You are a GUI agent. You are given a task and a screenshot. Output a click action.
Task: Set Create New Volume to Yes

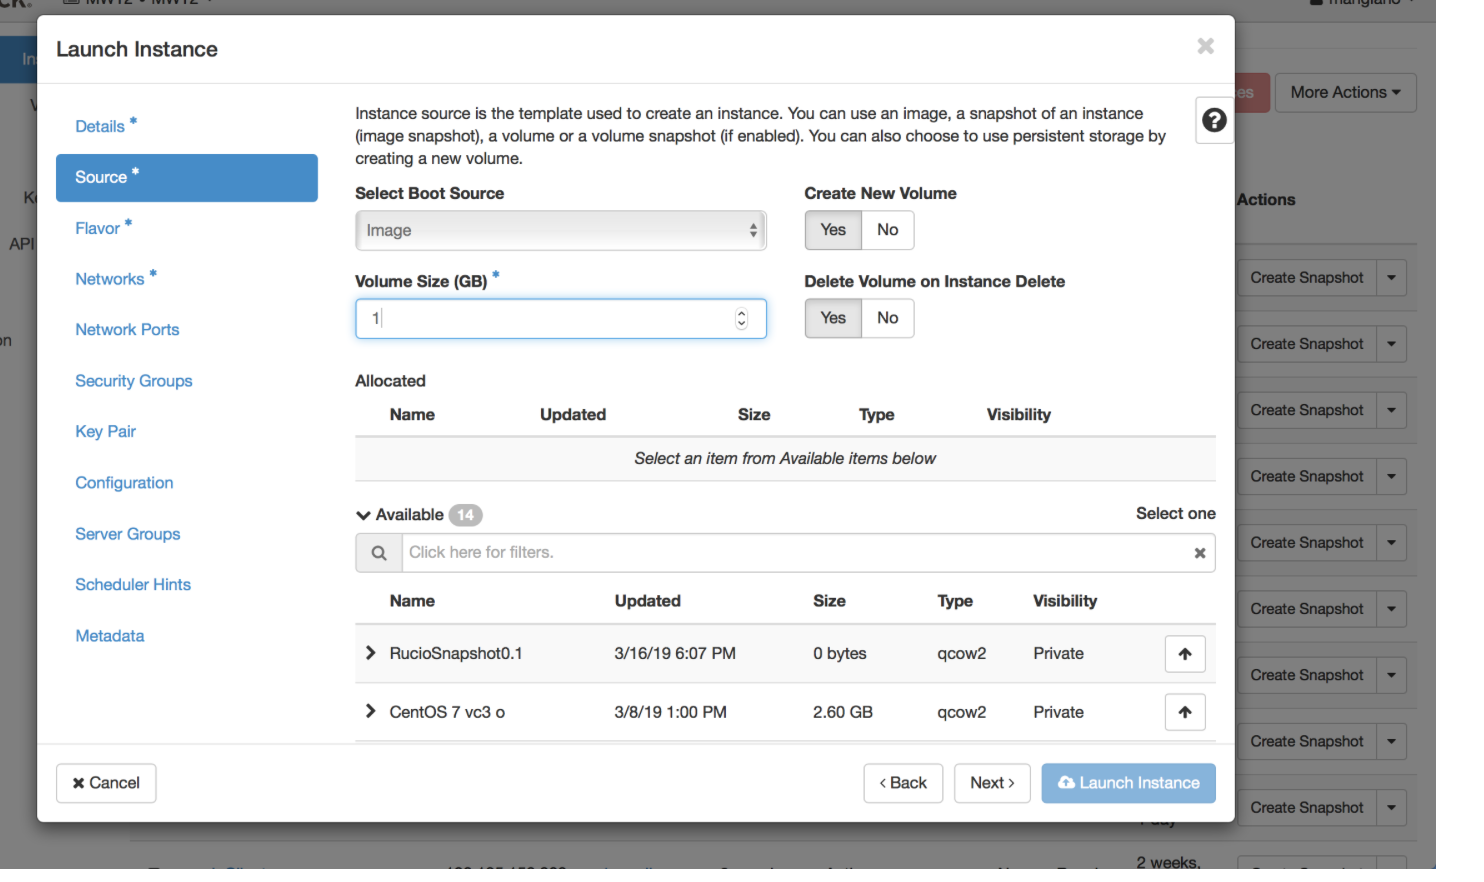point(832,230)
